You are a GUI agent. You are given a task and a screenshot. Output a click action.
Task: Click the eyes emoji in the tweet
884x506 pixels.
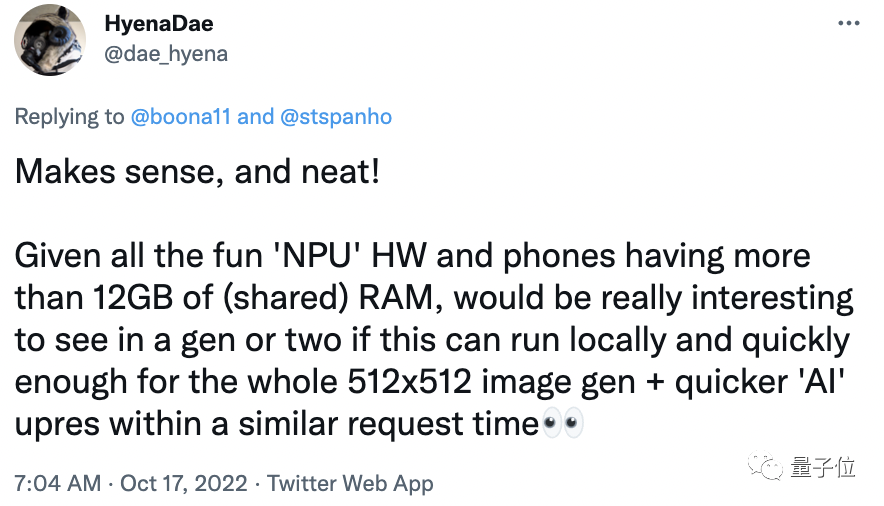(x=561, y=426)
